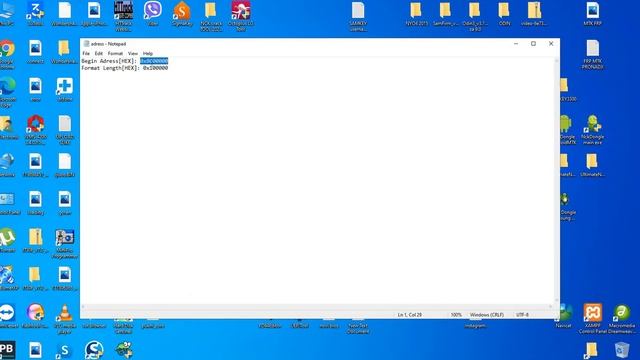Viewport: 640px width, 360px height.
Task: Select the Viber desktop icon
Action: point(152,14)
